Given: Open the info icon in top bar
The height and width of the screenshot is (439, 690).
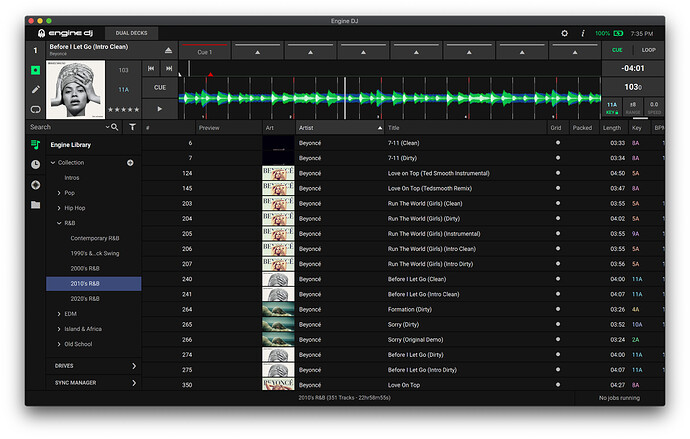Looking at the screenshot, I should pos(583,33).
